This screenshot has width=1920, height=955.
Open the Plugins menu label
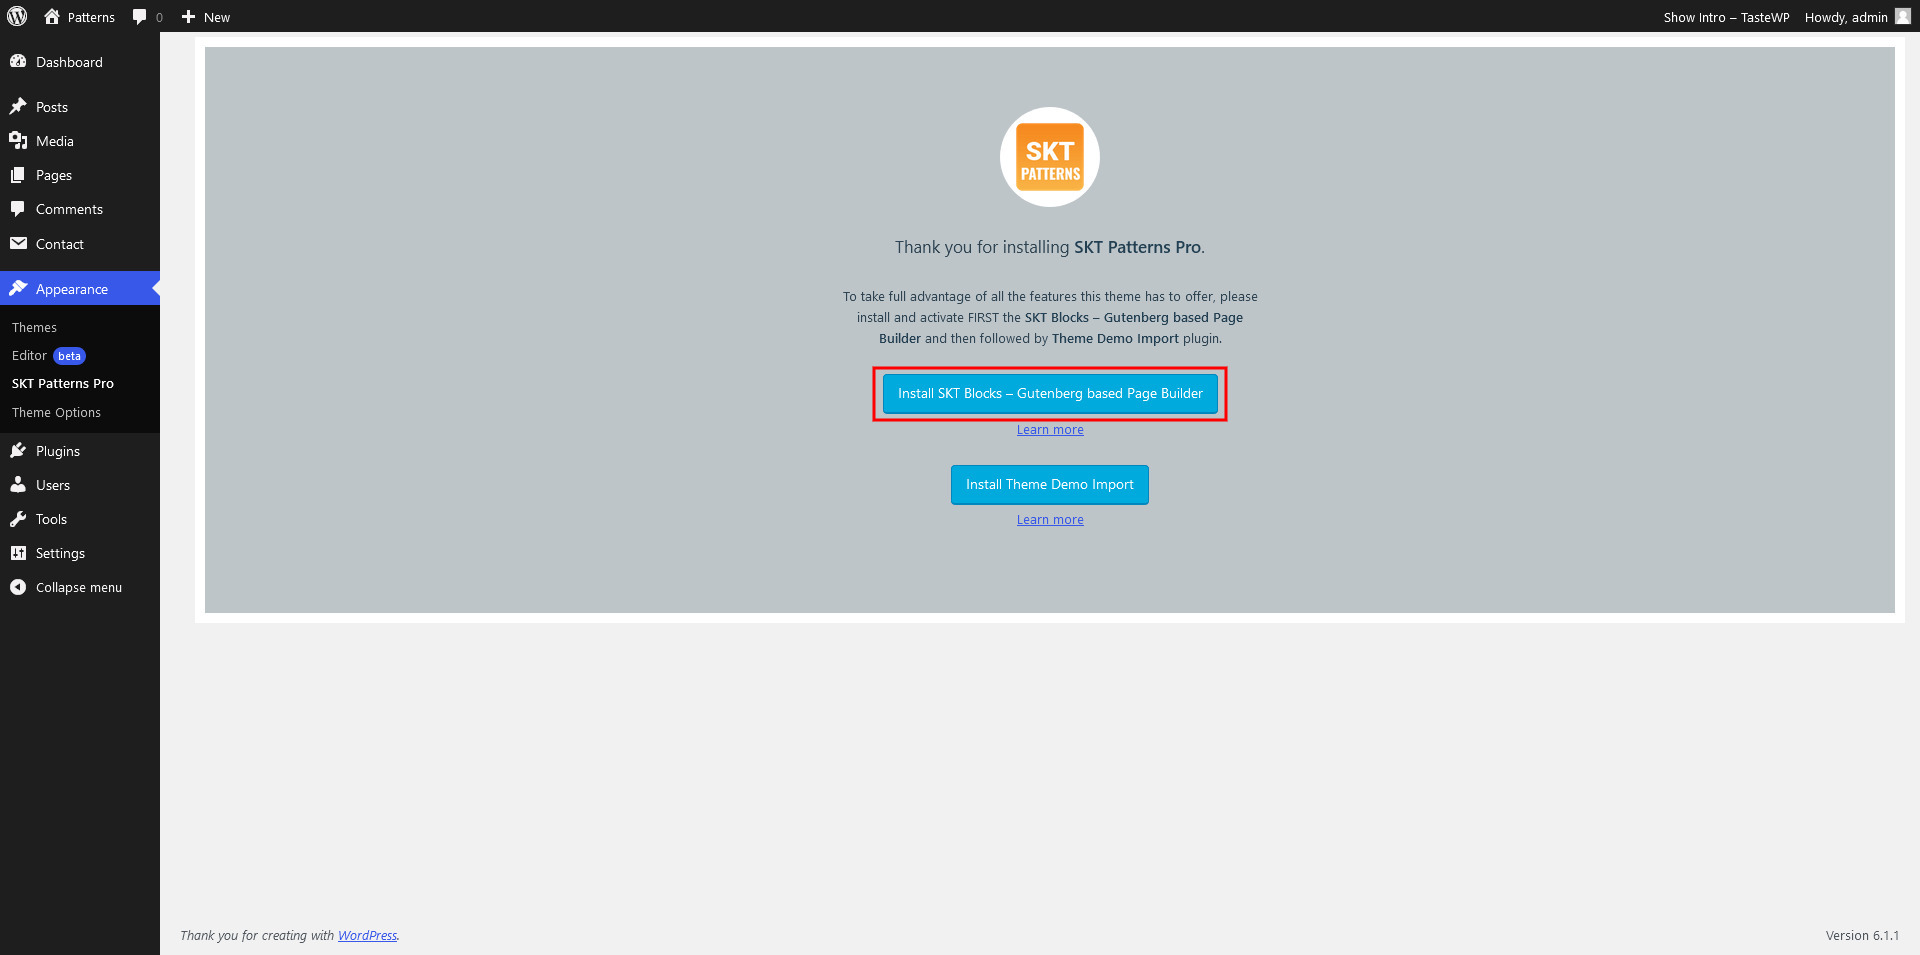58,451
